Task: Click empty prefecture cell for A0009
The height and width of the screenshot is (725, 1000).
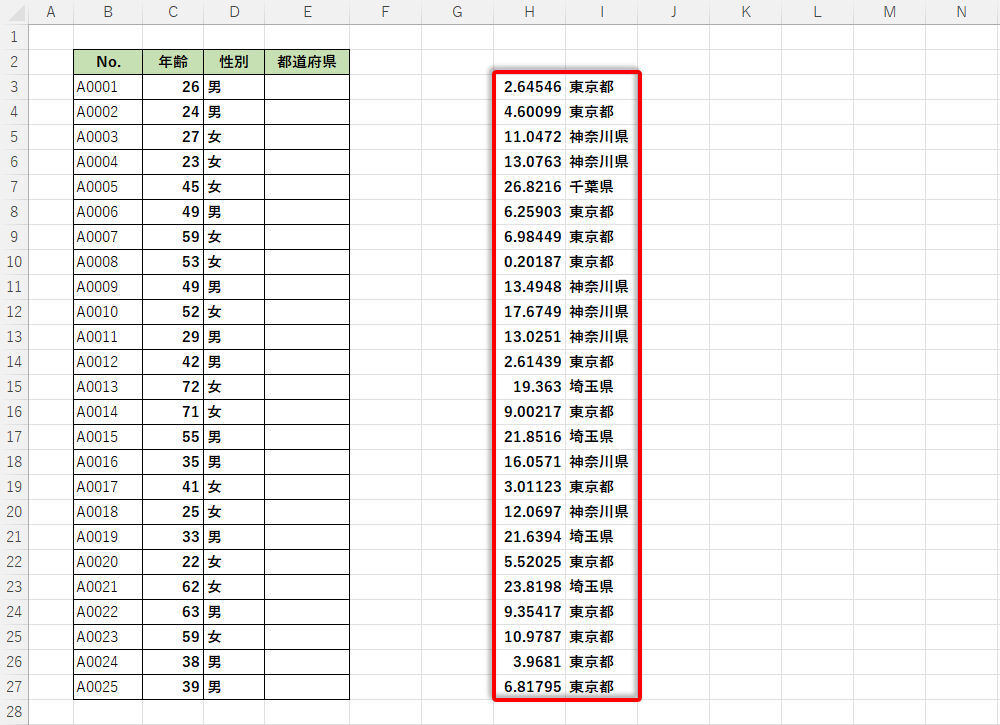Action: pos(307,287)
